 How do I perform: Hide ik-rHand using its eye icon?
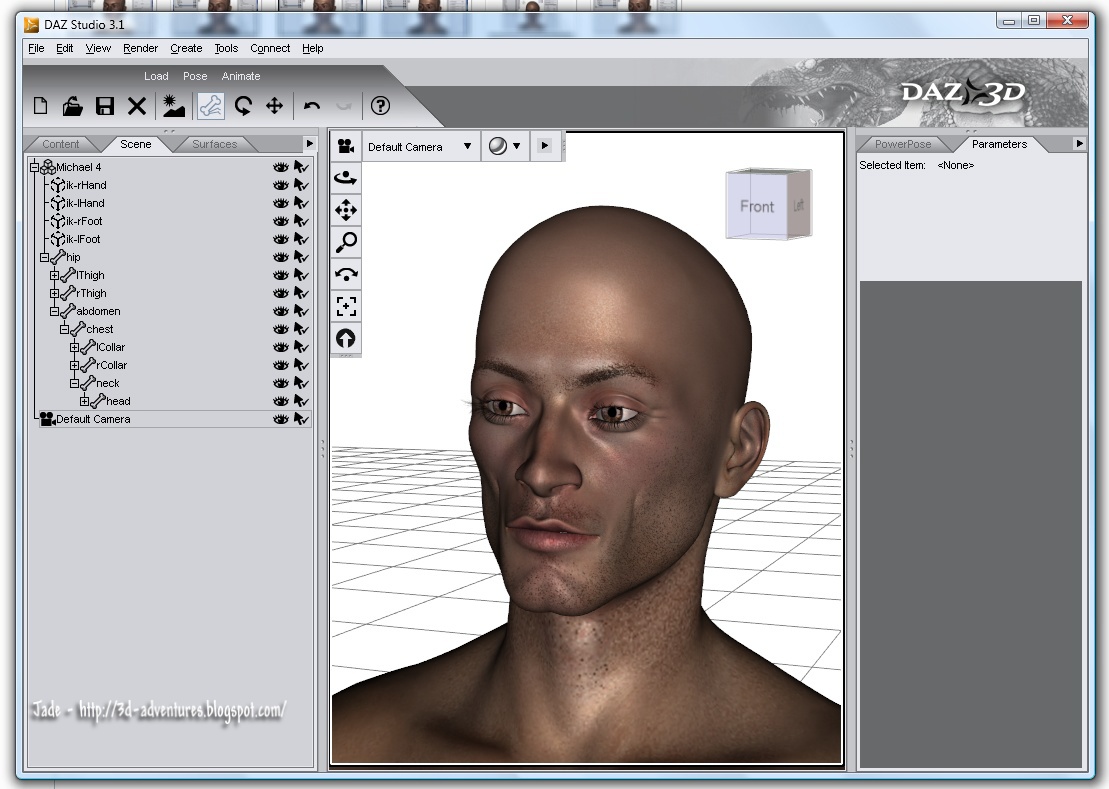(281, 185)
